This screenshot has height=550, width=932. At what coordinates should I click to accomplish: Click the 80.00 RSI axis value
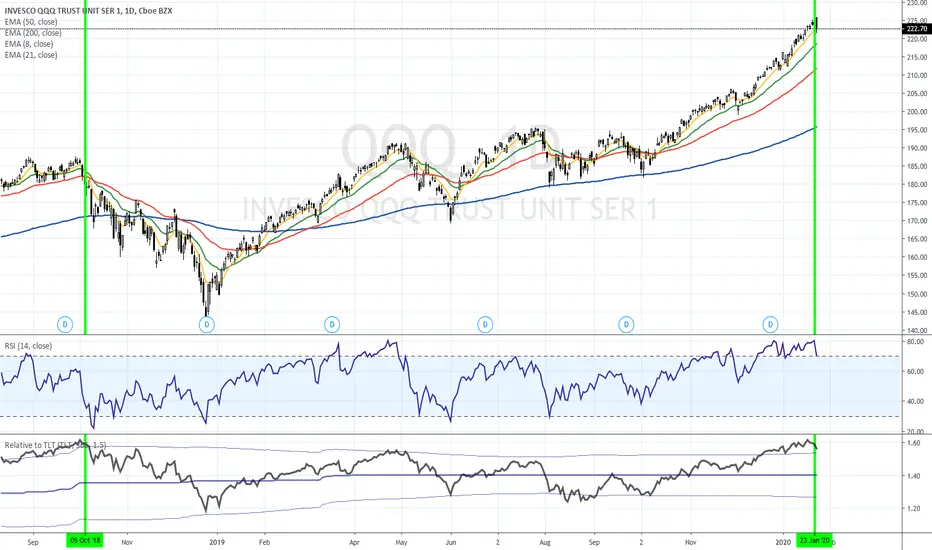916,342
